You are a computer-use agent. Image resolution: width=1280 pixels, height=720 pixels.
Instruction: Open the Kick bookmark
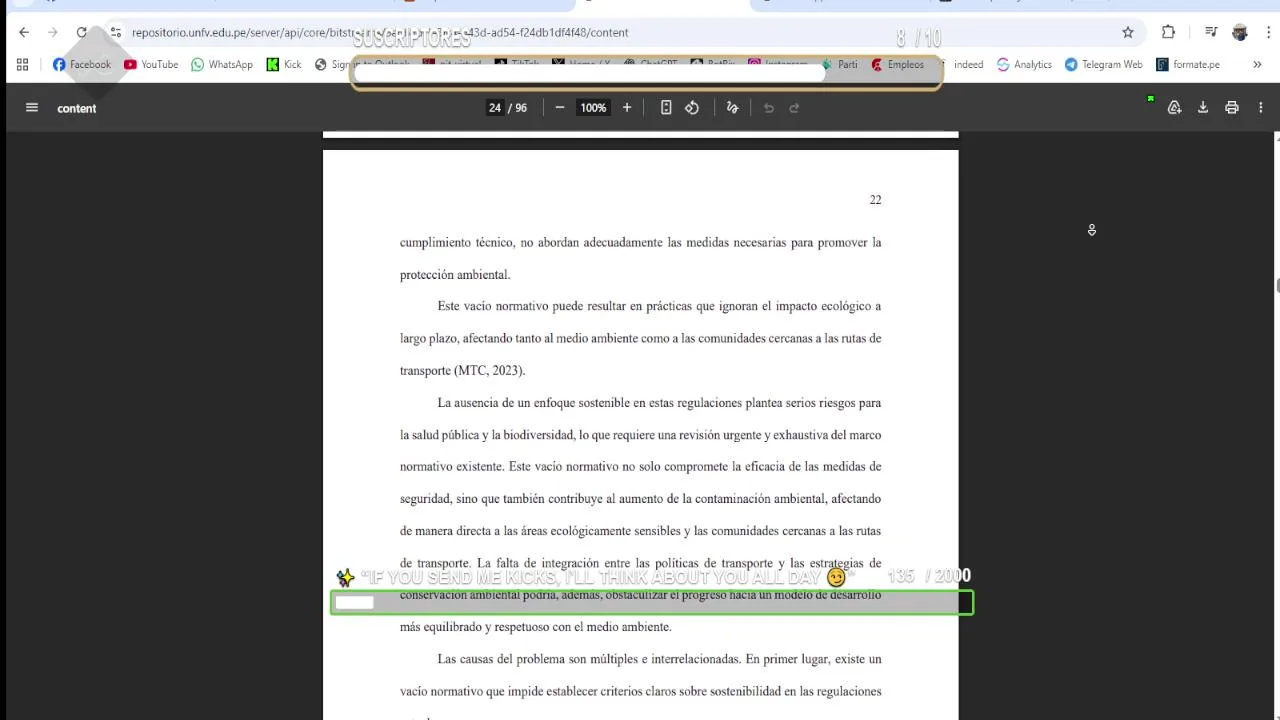[284, 64]
